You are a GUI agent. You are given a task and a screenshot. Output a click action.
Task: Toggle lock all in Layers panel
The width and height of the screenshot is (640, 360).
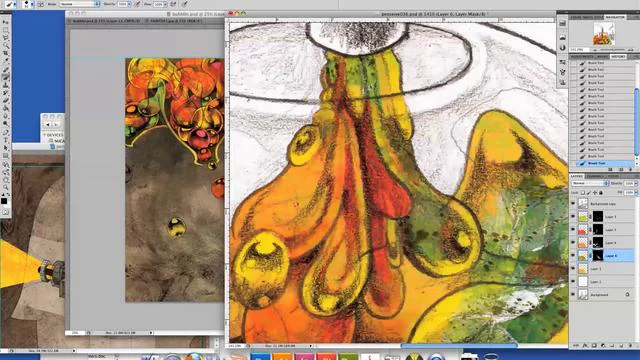tap(601, 192)
